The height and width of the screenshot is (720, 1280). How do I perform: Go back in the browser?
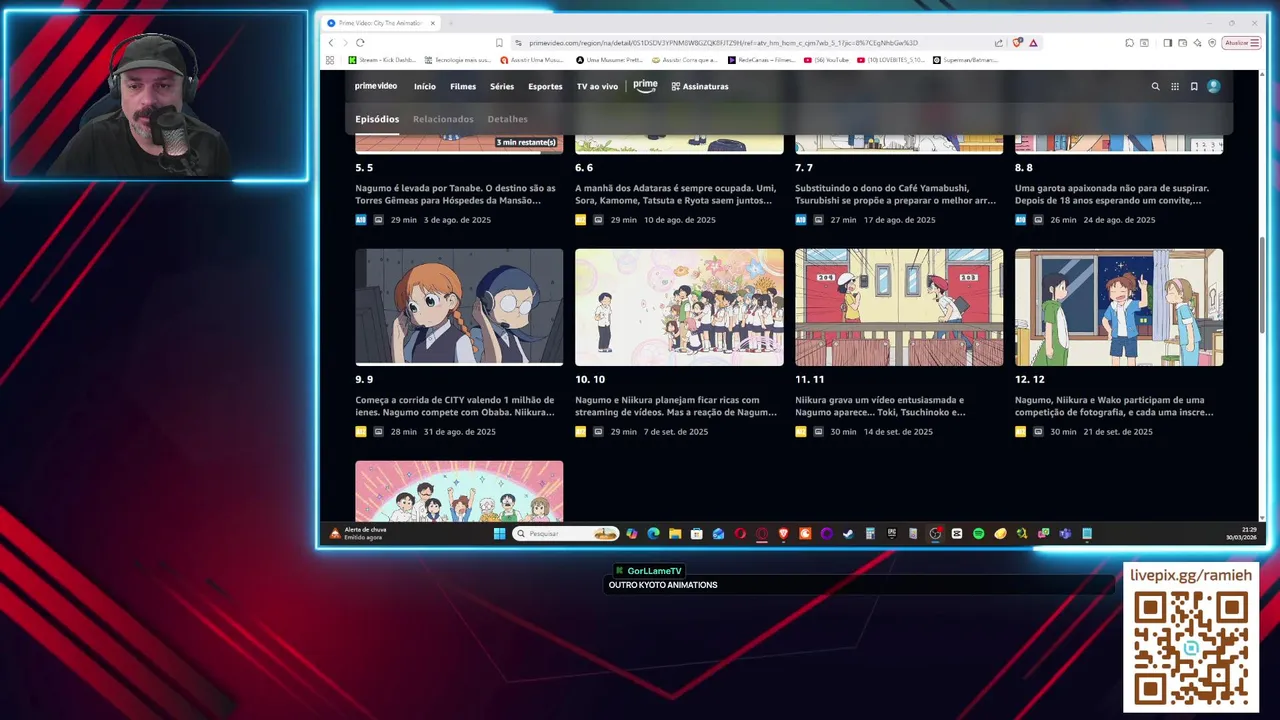coord(331,43)
